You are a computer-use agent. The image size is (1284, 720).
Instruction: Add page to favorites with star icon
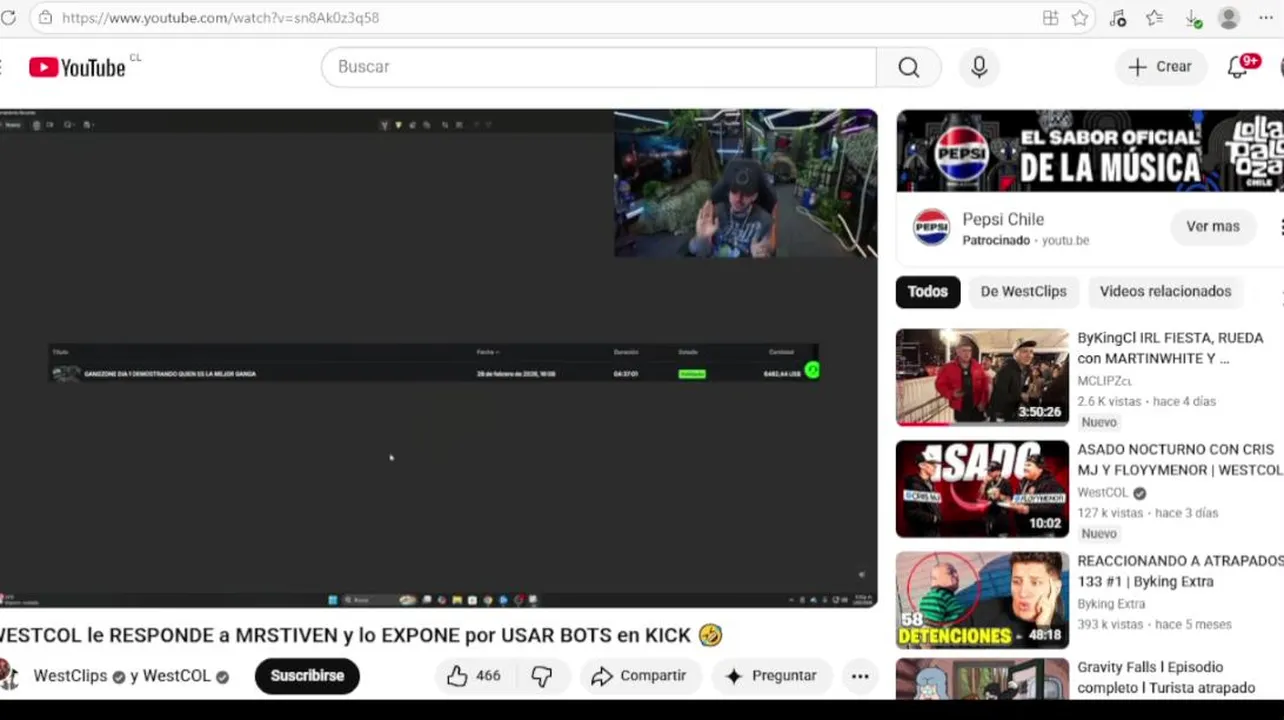tap(1080, 18)
